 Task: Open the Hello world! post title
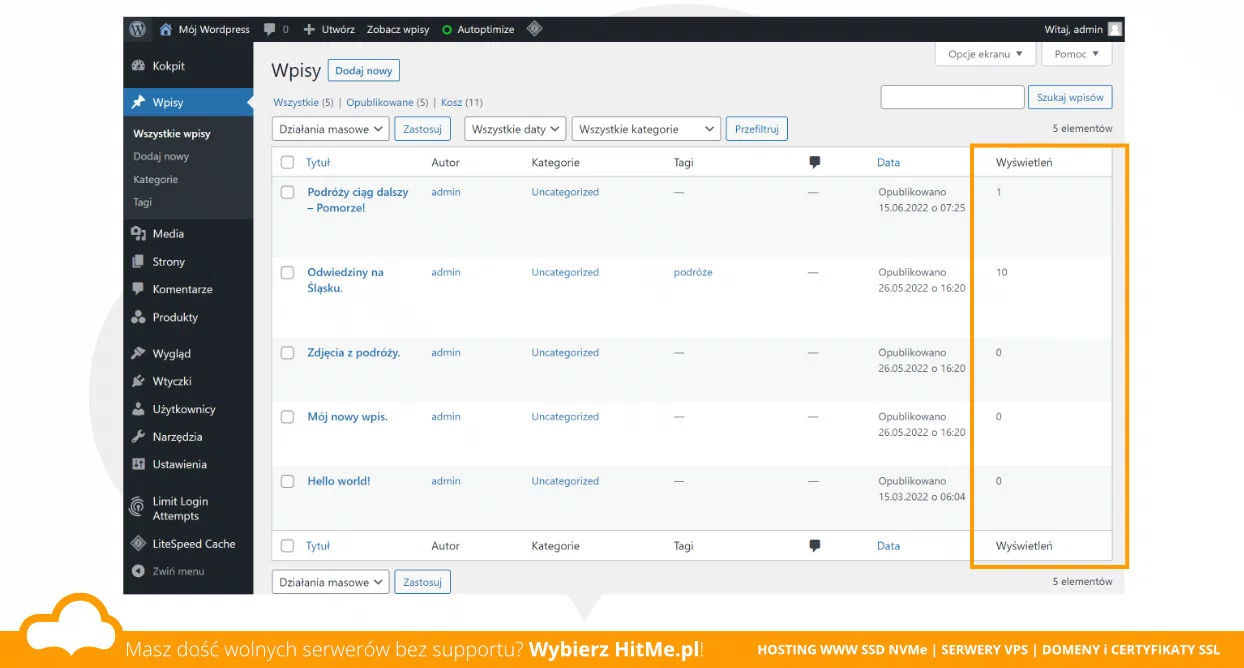339,481
